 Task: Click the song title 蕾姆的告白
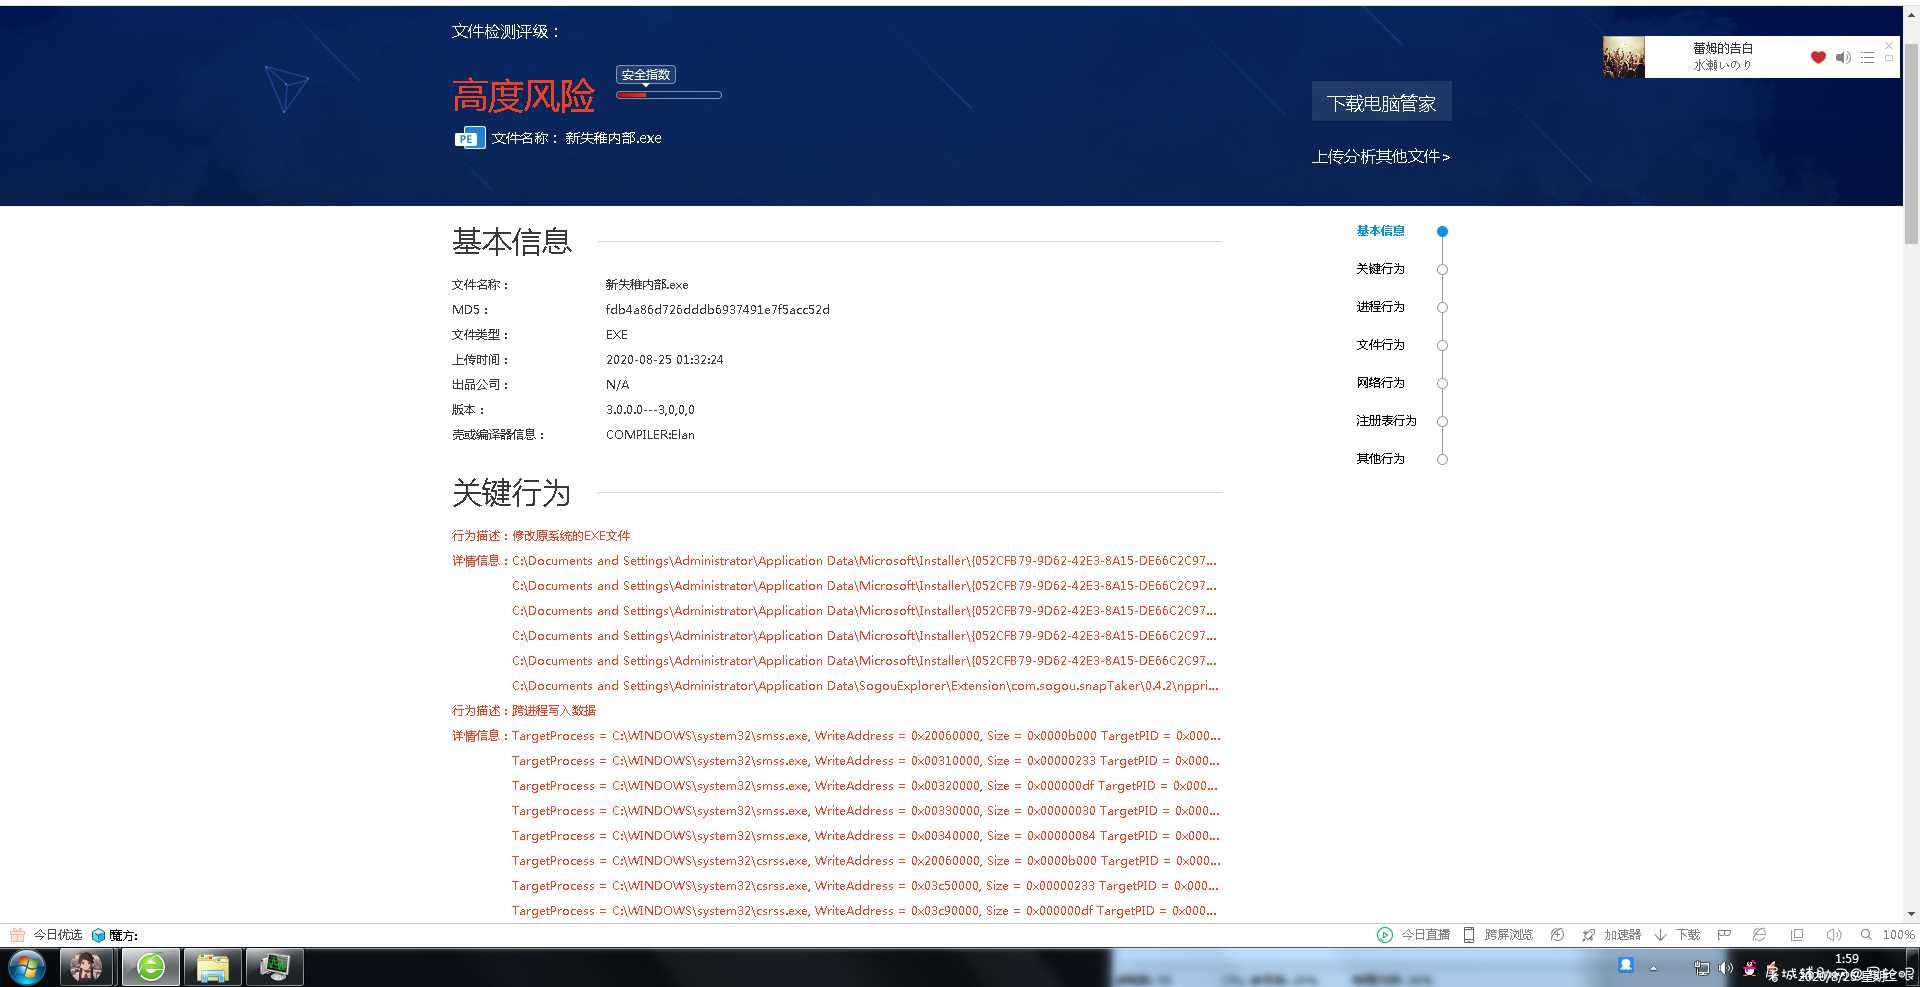[x=1722, y=48]
